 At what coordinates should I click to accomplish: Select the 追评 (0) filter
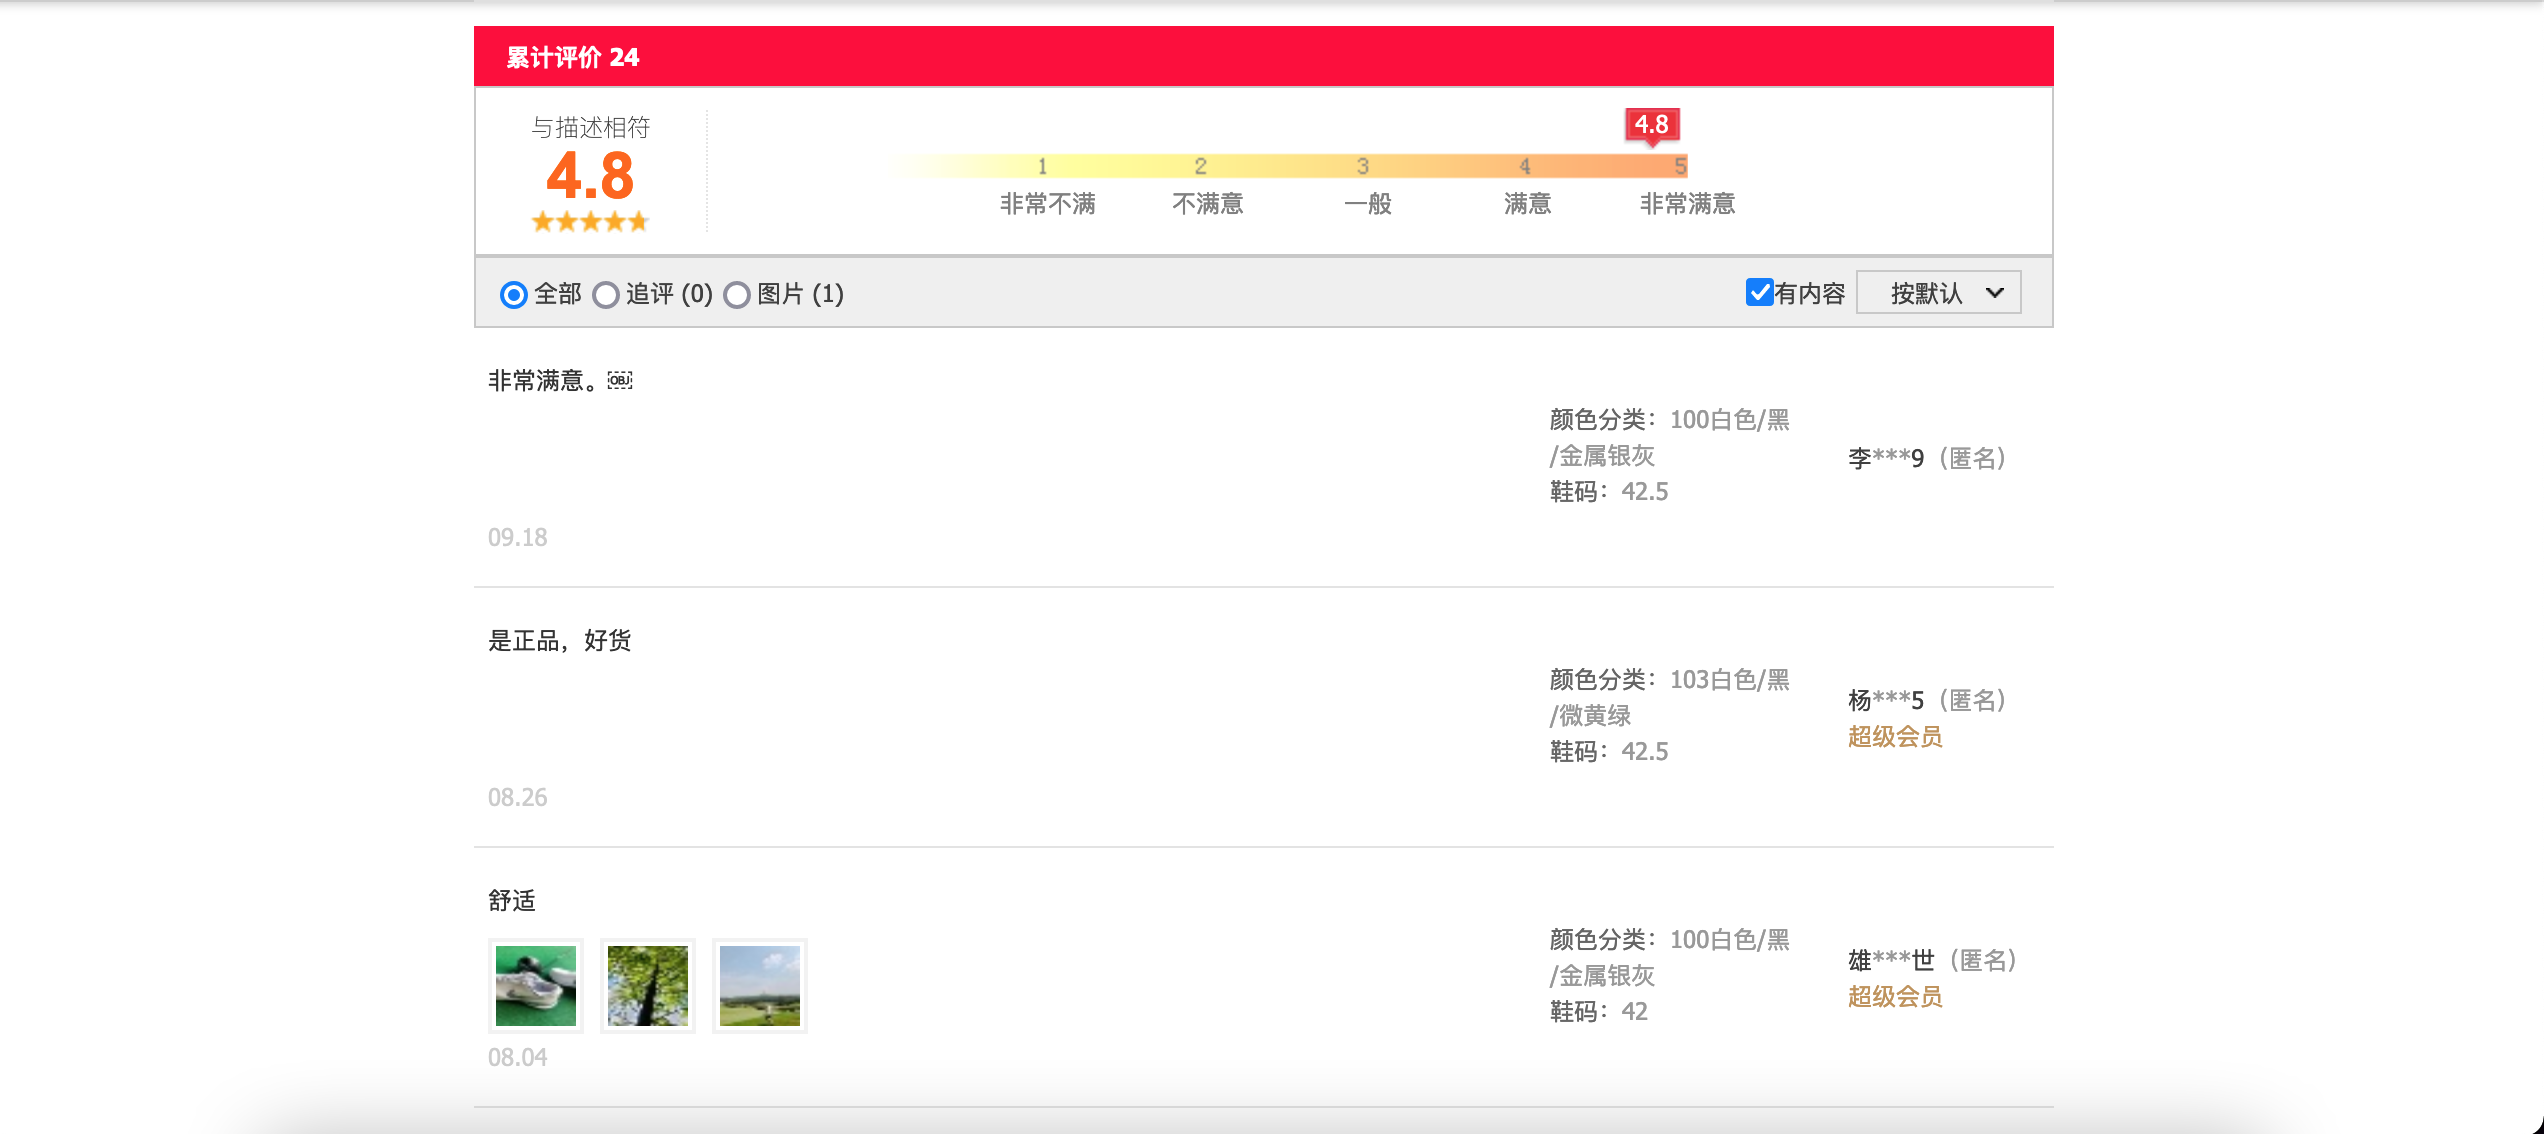click(x=606, y=294)
